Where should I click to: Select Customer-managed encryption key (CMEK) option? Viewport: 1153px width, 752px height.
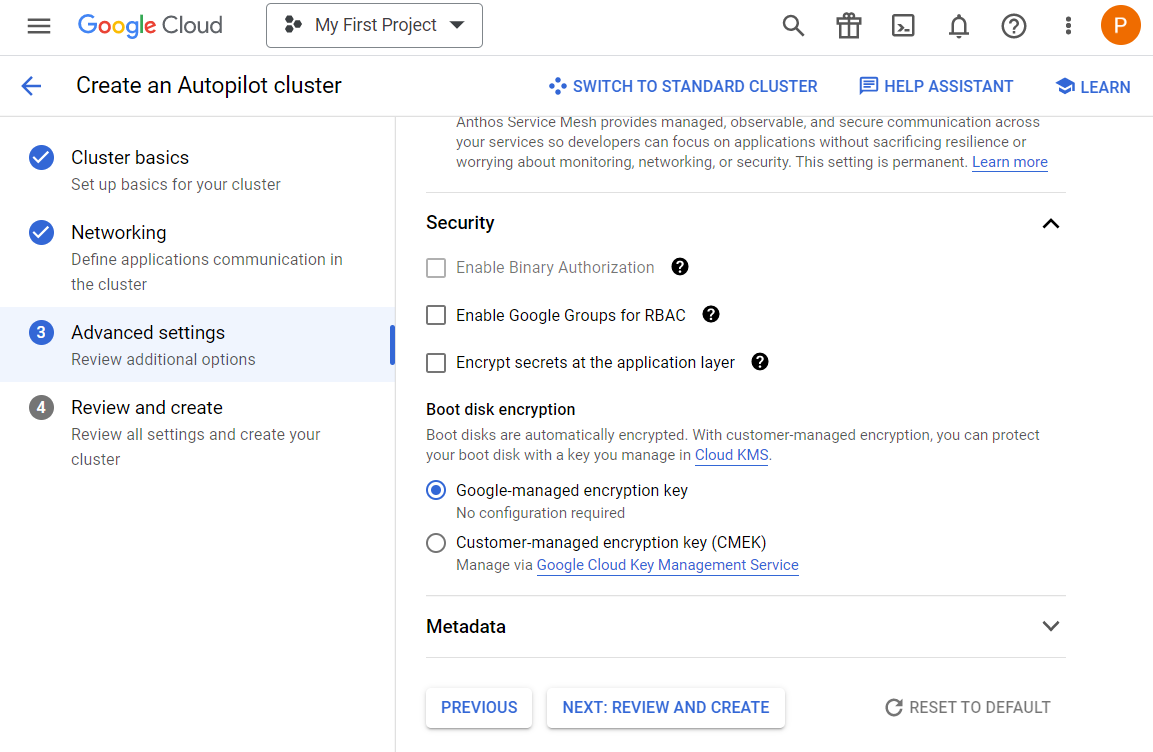pos(436,543)
